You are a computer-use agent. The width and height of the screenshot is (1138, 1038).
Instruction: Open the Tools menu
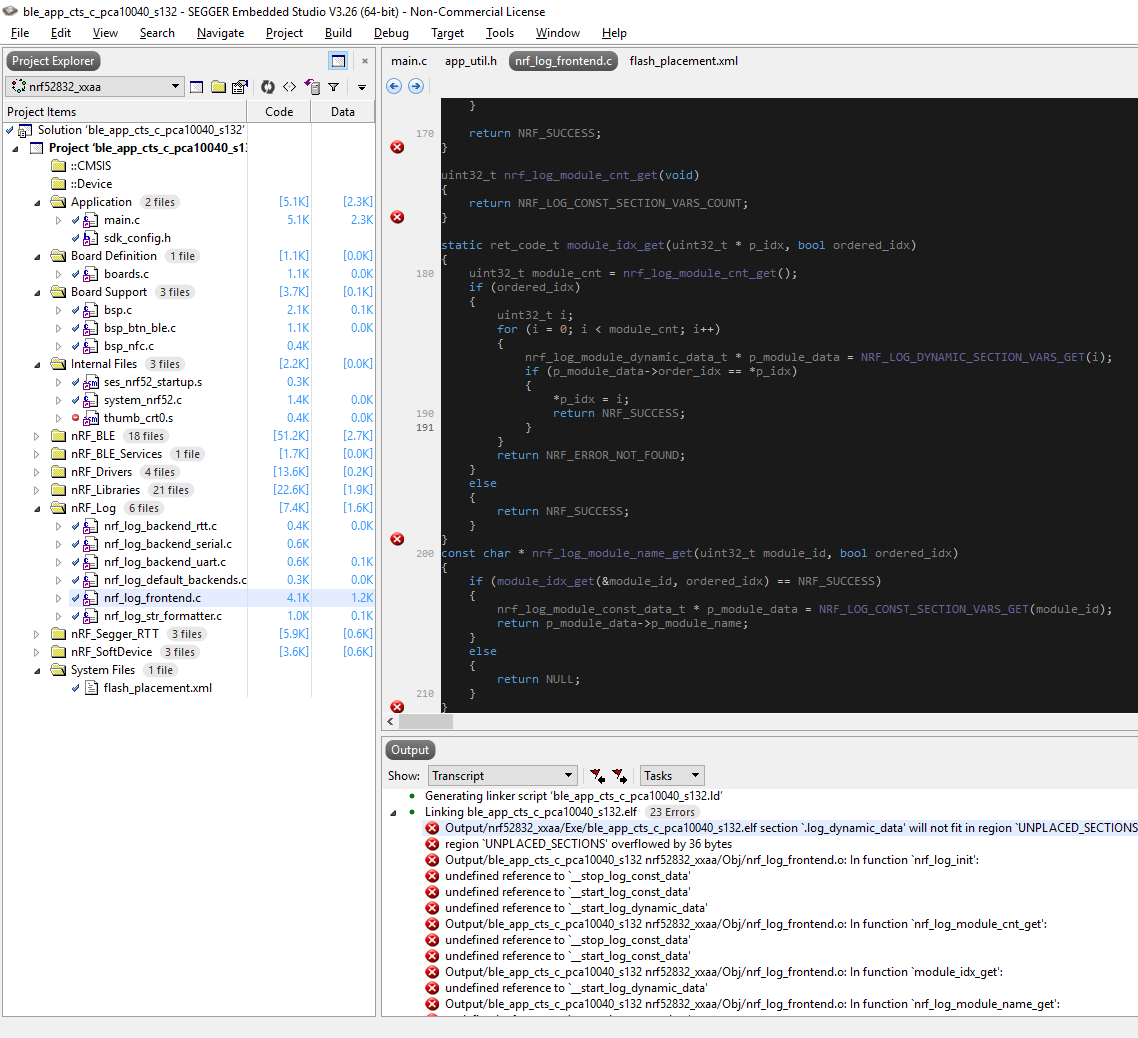click(x=499, y=33)
